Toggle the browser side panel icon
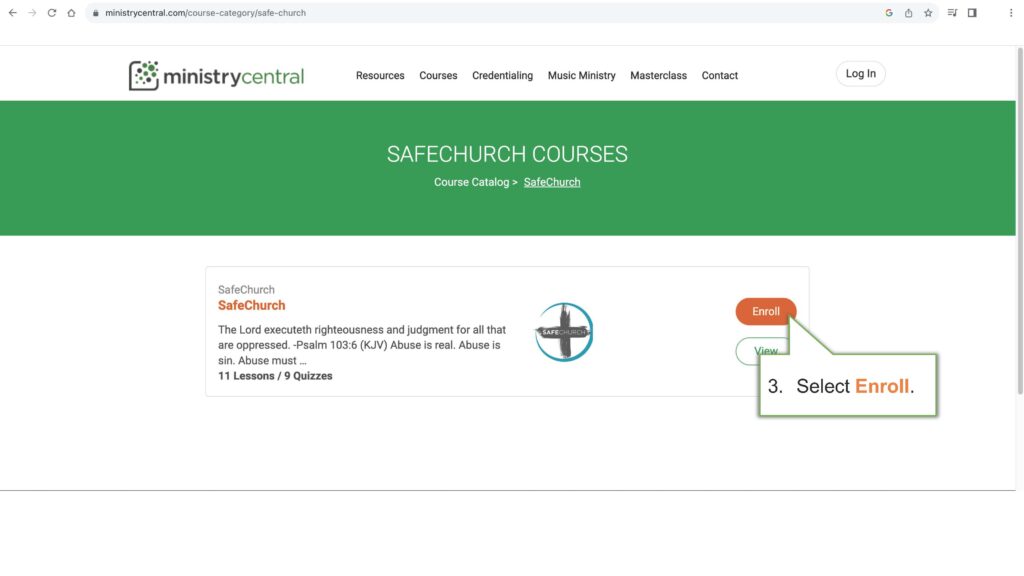This screenshot has height=576, width=1024. click(972, 12)
